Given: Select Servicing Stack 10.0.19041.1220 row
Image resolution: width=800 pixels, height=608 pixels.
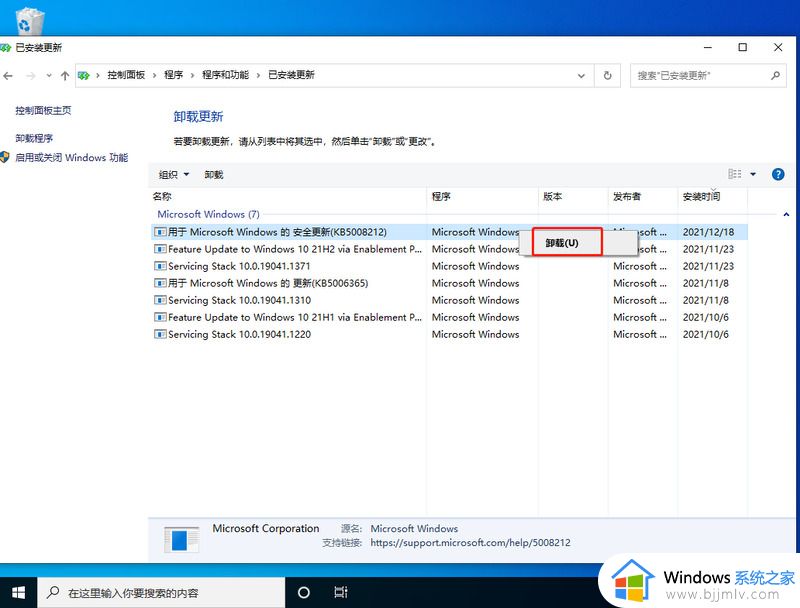Looking at the screenshot, I should pyautogui.click(x=450, y=334).
